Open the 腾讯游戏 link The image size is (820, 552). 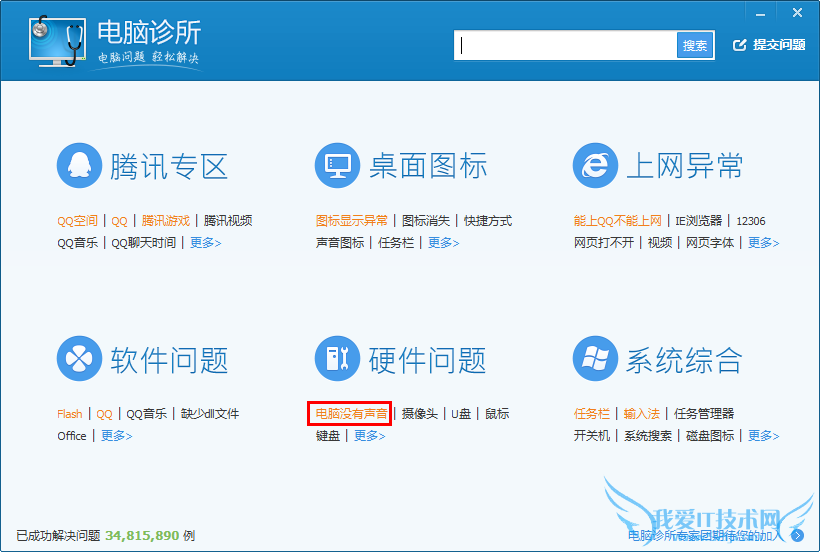click(165, 221)
